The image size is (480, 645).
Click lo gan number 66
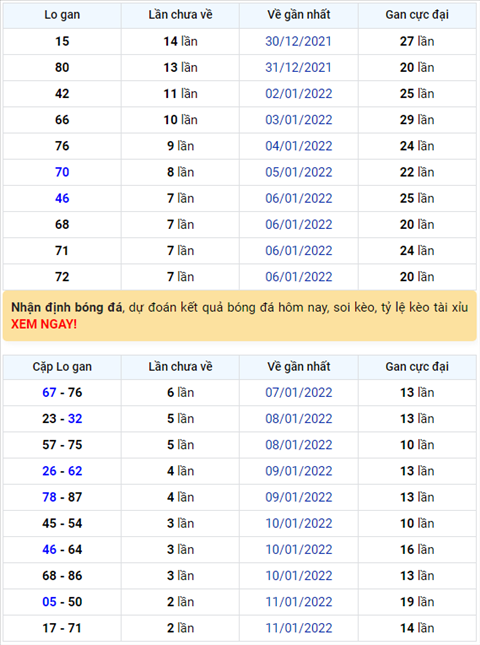click(x=62, y=120)
